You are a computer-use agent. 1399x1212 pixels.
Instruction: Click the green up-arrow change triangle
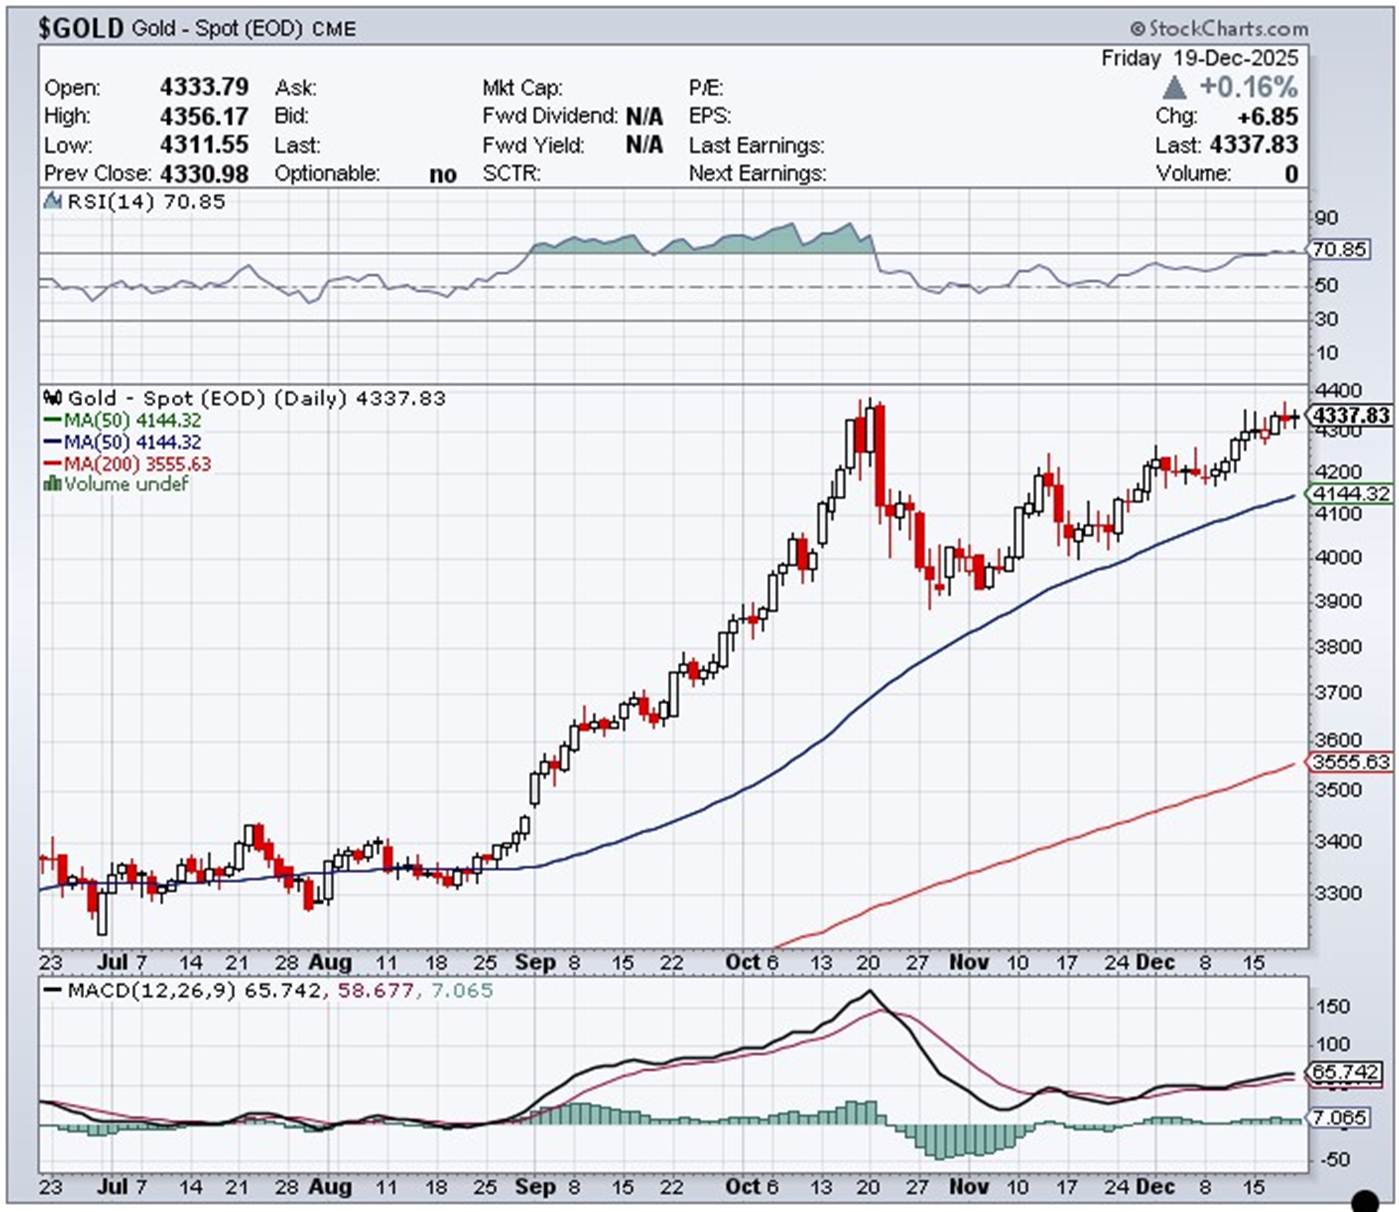(1174, 87)
